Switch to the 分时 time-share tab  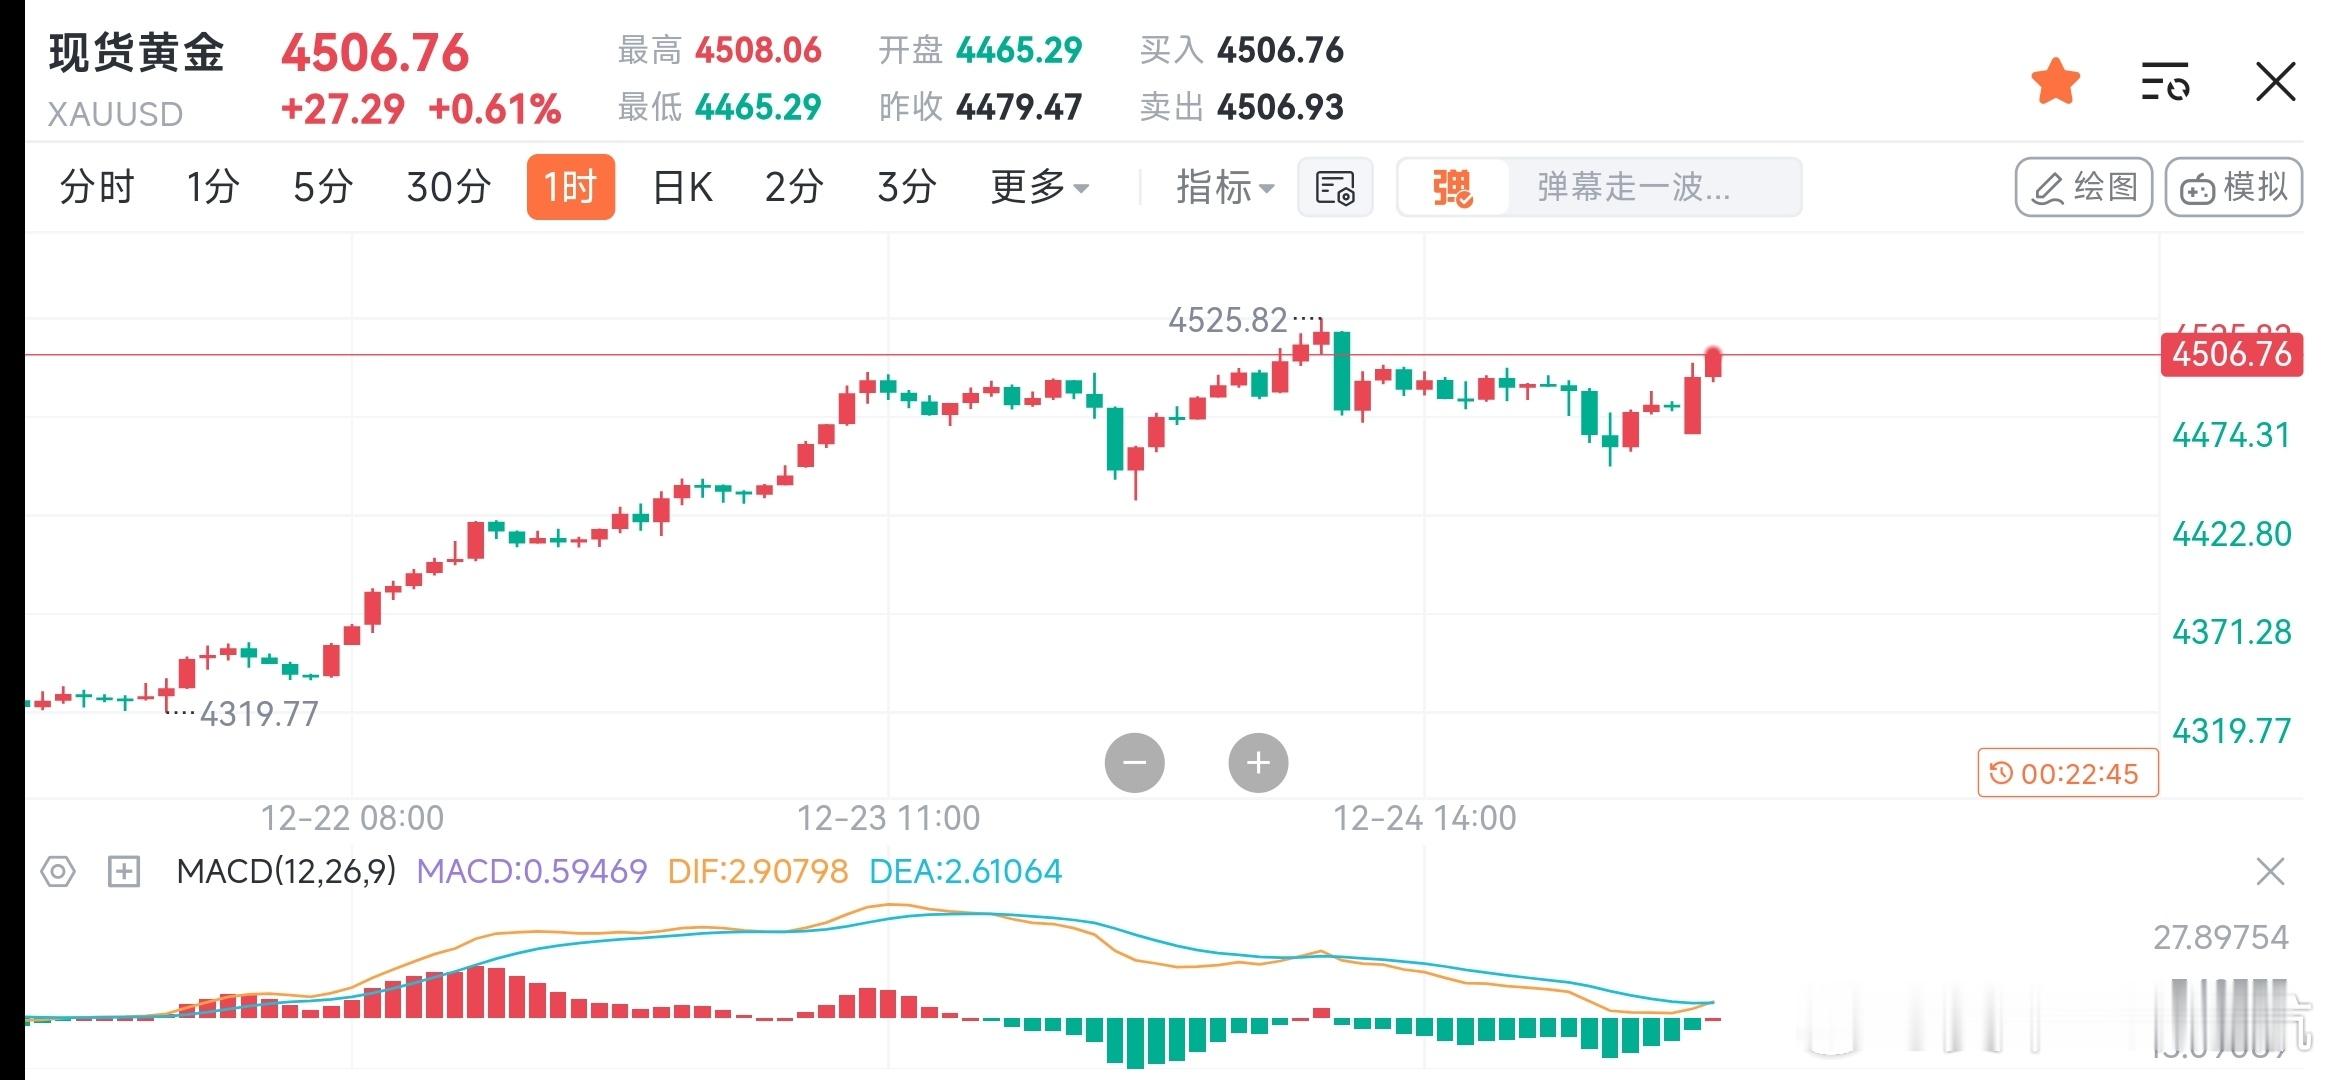(x=97, y=187)
